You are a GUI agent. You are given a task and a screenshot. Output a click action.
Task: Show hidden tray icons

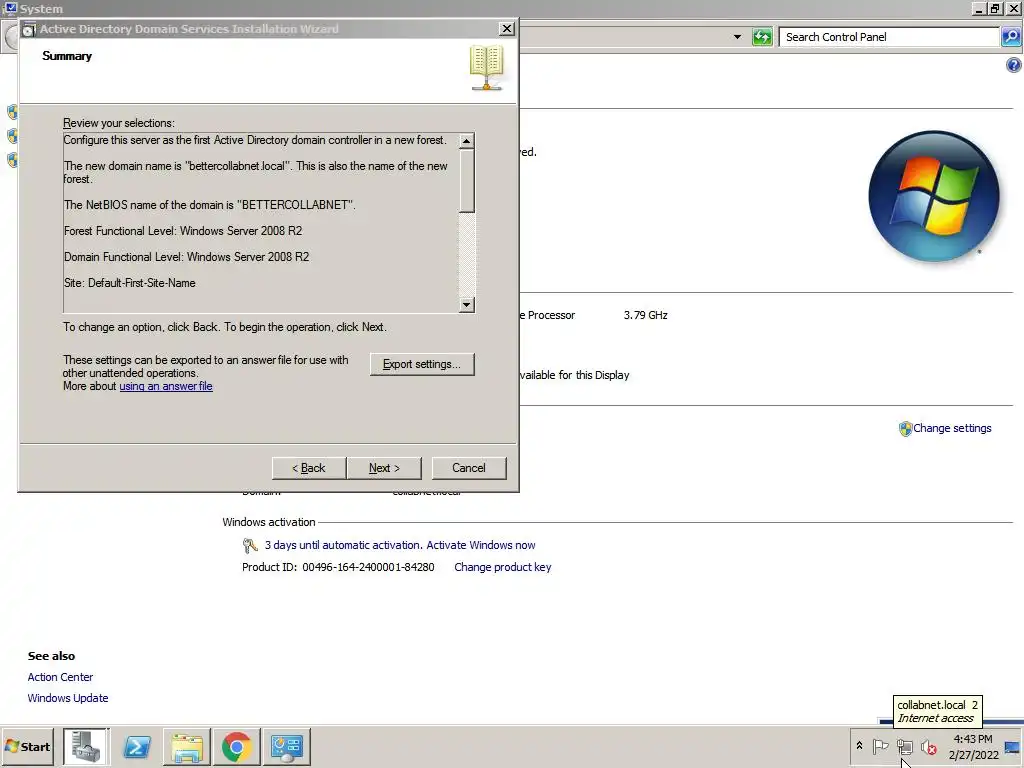click(859, 746)
